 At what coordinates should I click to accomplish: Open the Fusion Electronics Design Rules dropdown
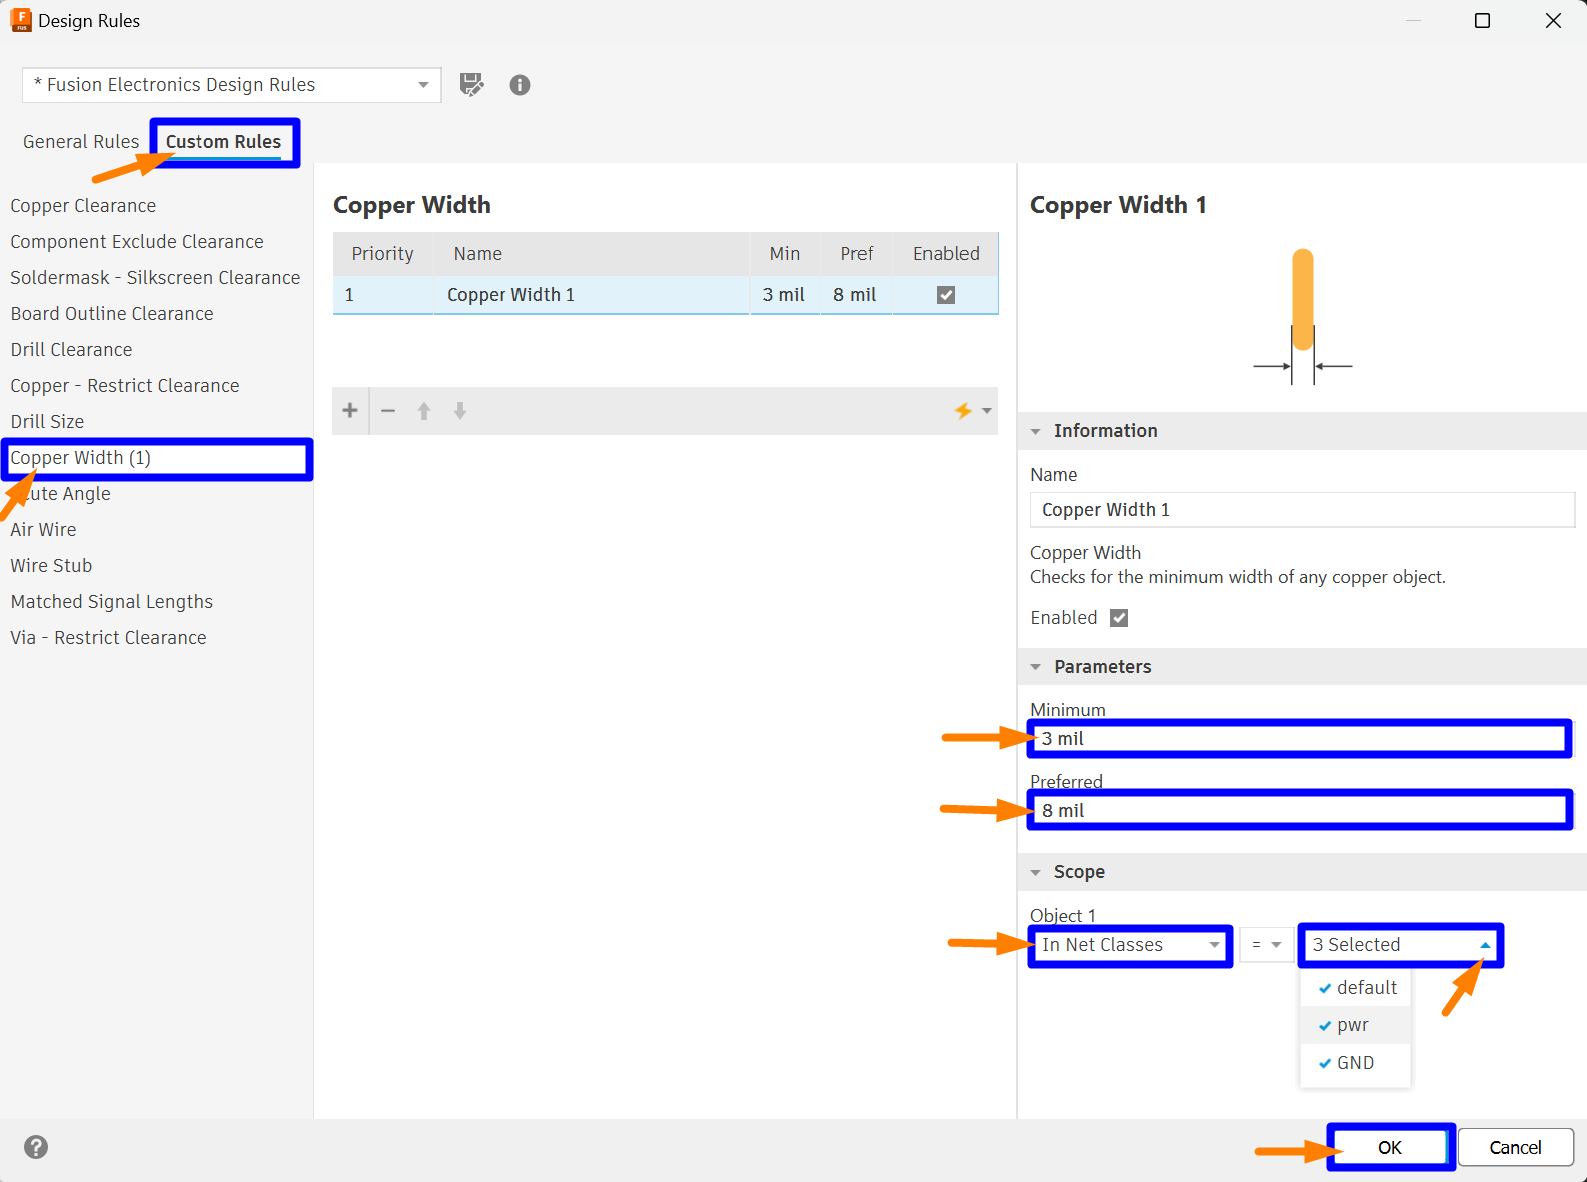pyautogui.click(x=231, y=85)
